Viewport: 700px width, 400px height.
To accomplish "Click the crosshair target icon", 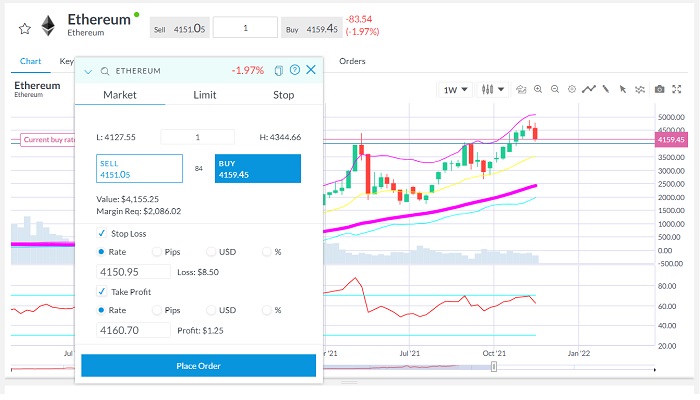I will pyautogui.click(x=572, y=89).
